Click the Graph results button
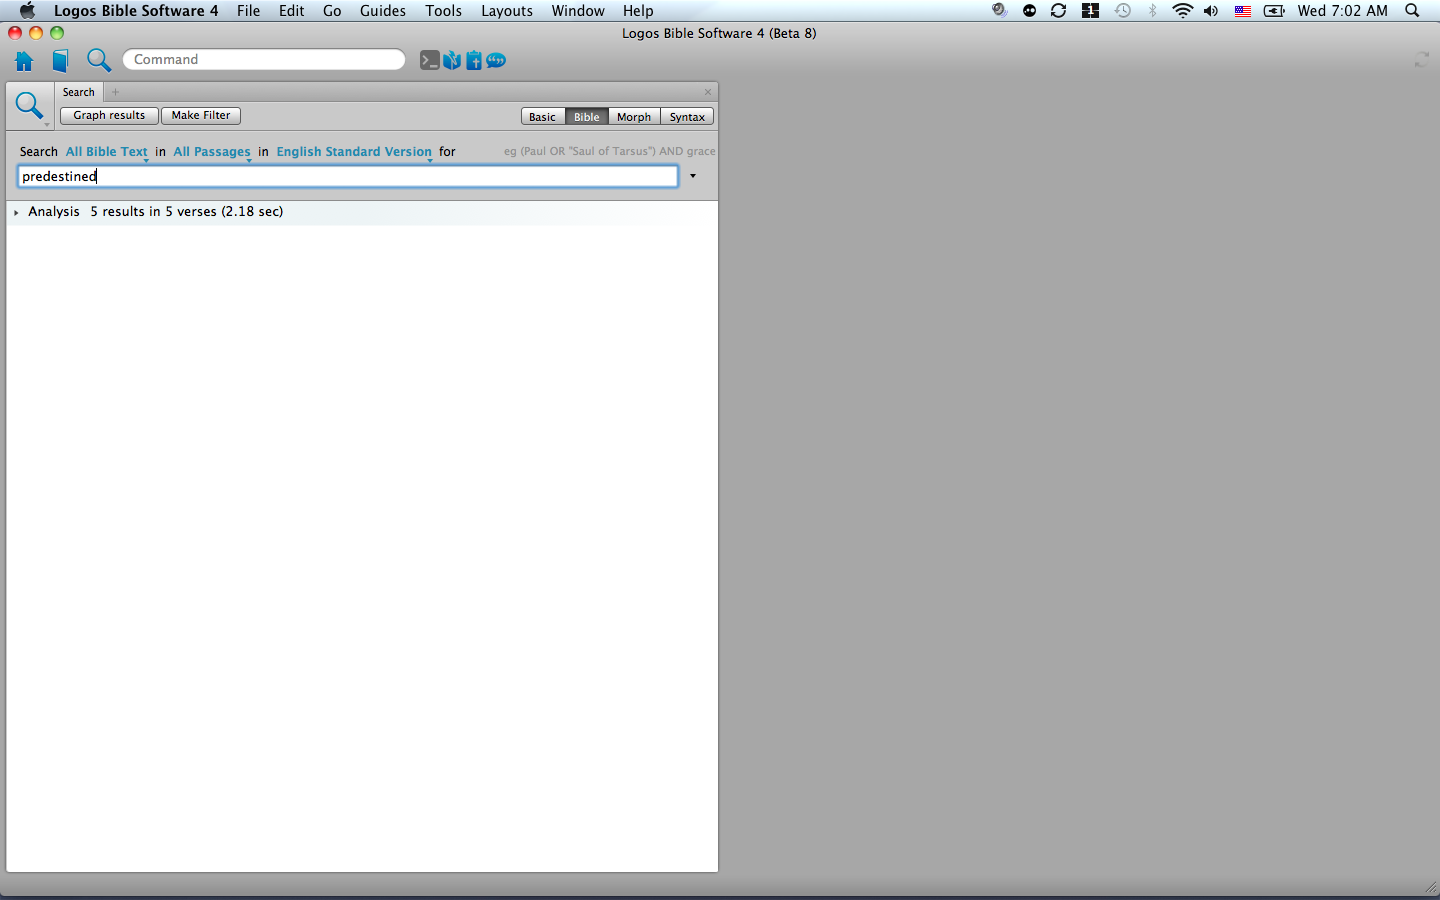 coord(109,116)
